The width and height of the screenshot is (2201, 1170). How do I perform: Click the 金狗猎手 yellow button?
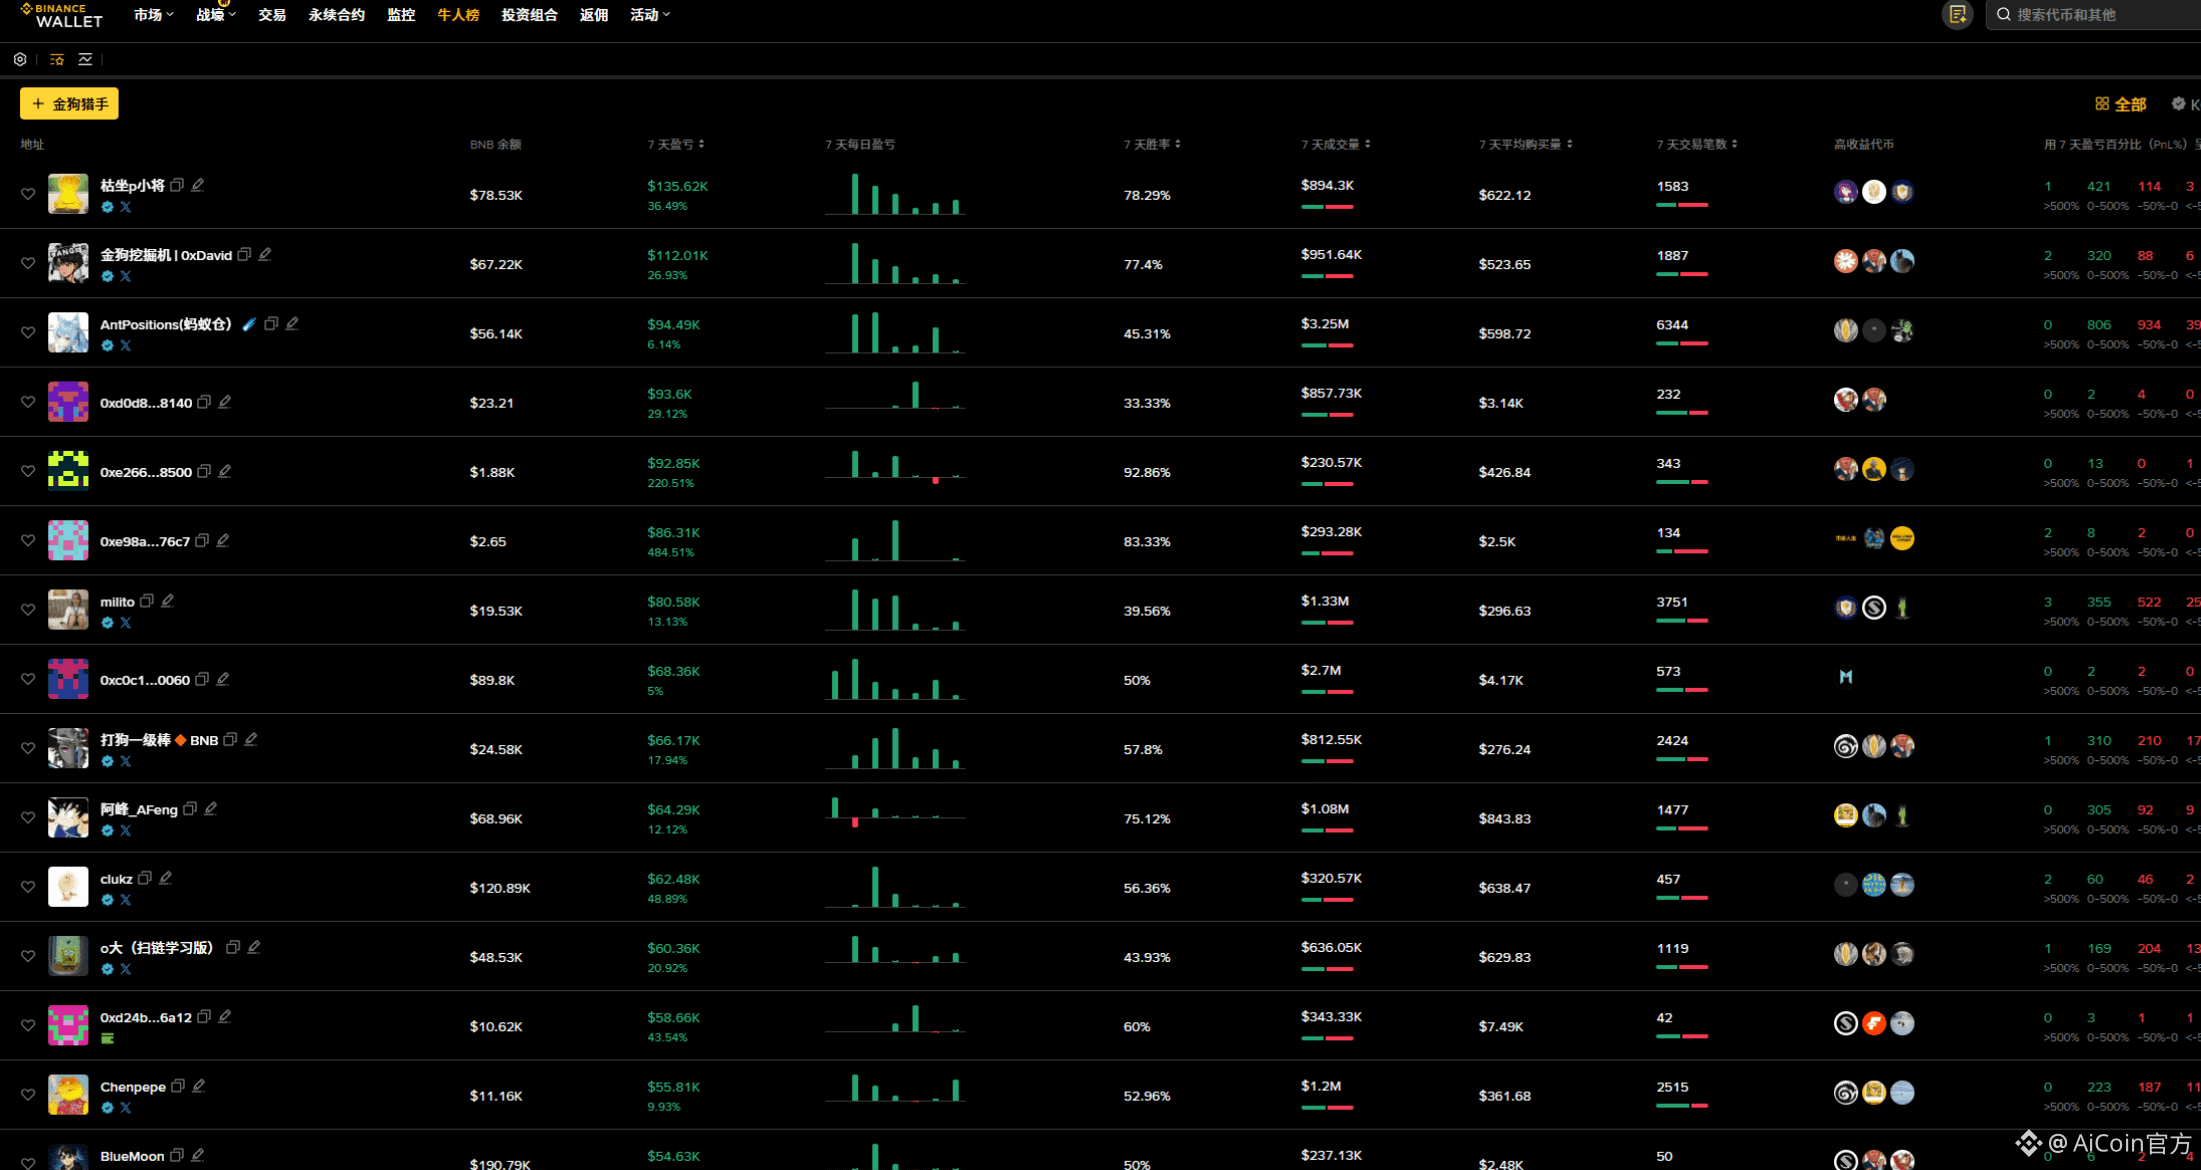pos(69,104)
